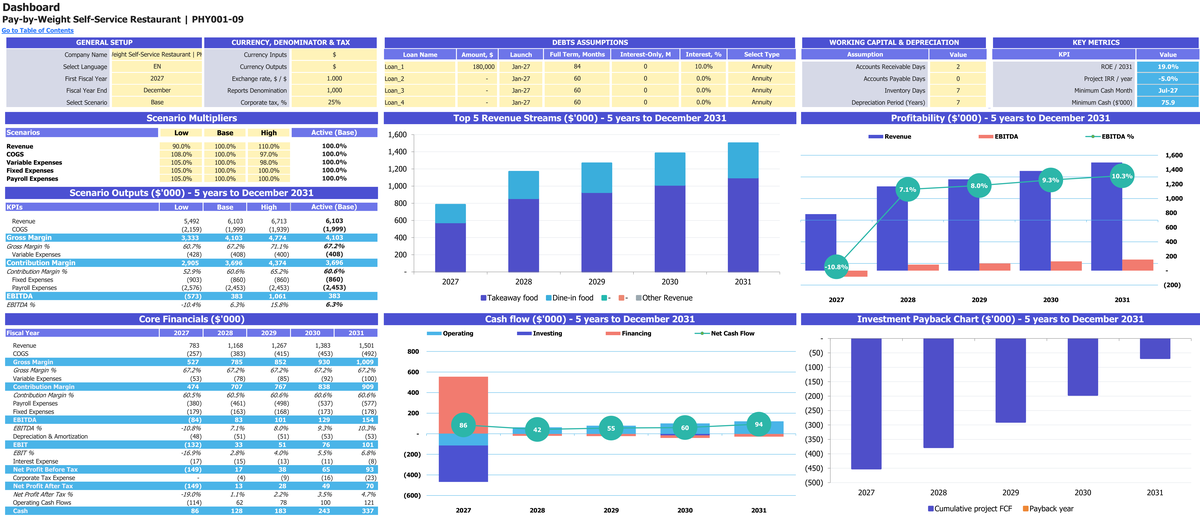1200x518 pixels.
Task: Click the Takeaway food legend swatch
Action: point(483,298)
